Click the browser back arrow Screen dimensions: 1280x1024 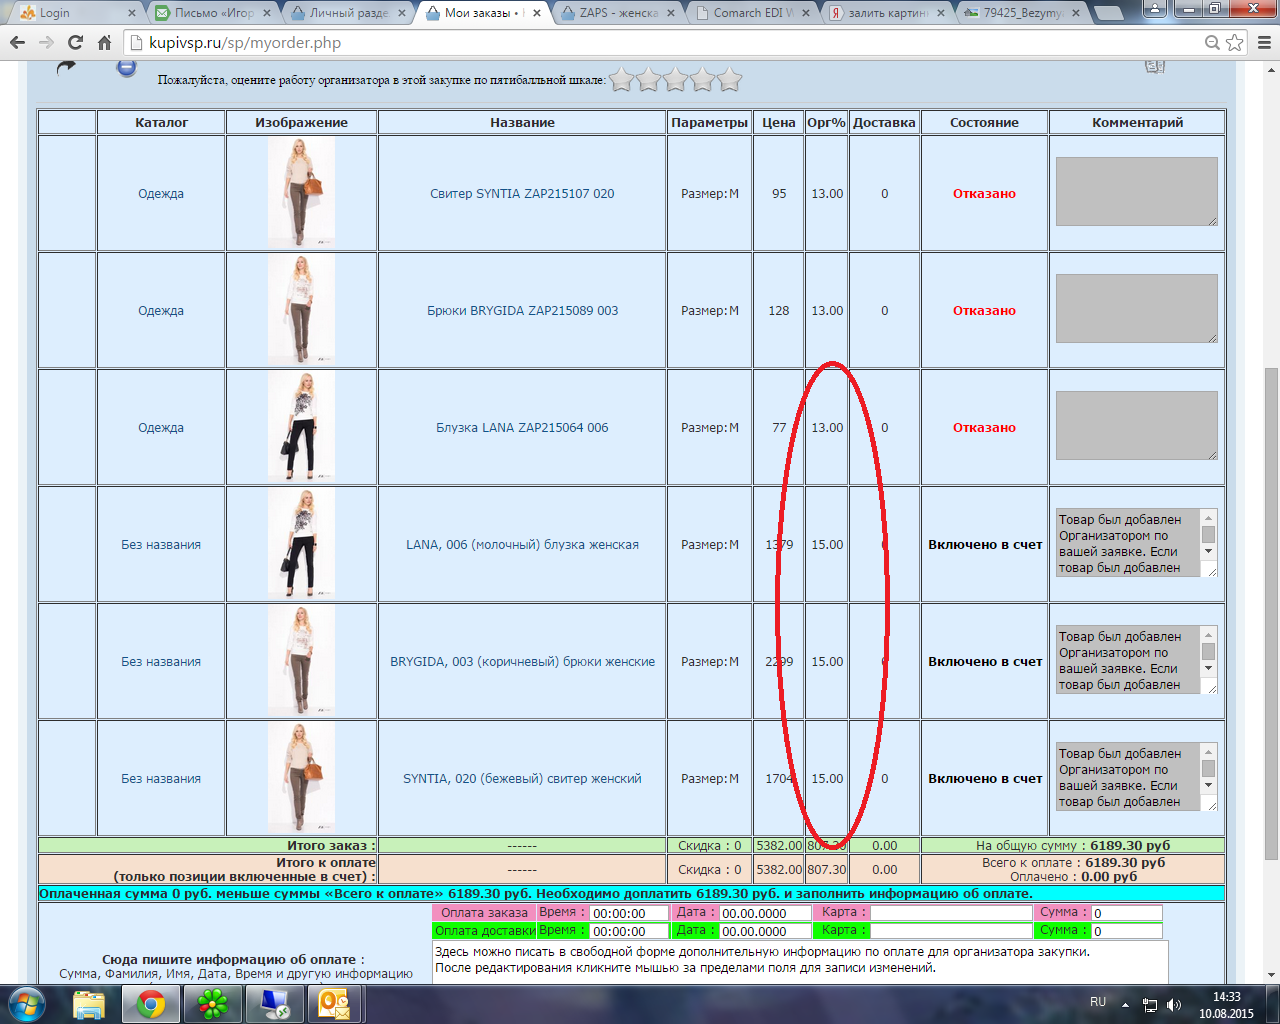pos(17,43)
